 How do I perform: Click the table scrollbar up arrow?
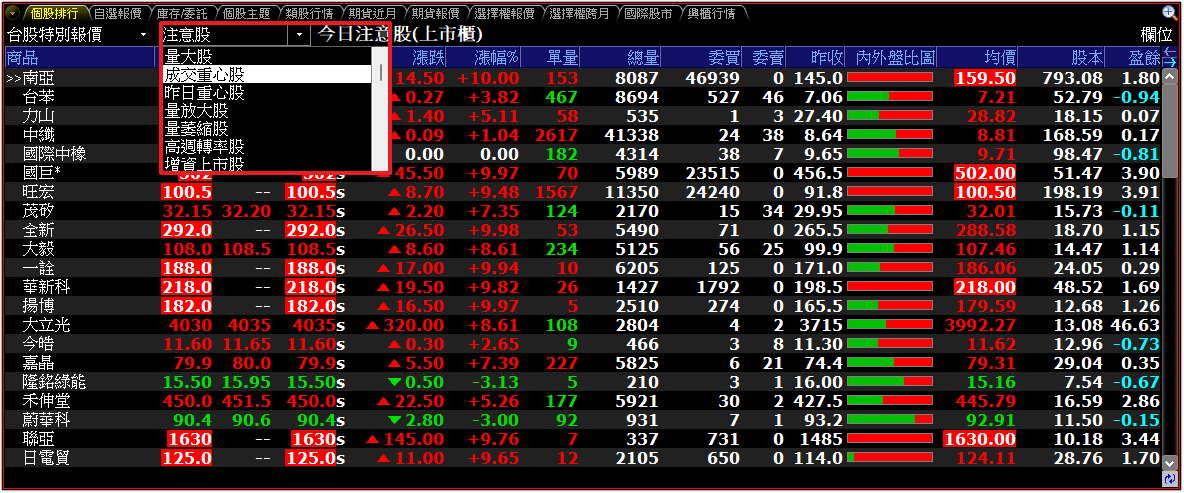click(x=1170, y=75)
